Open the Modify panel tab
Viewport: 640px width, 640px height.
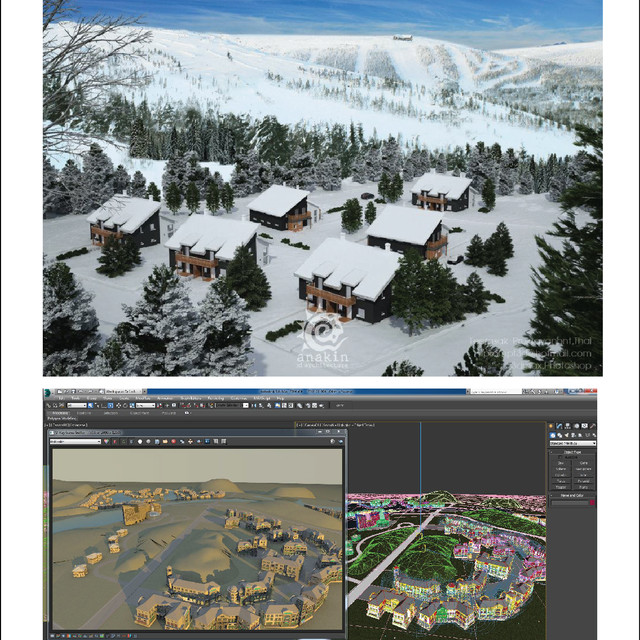click(x=561, y=424)
